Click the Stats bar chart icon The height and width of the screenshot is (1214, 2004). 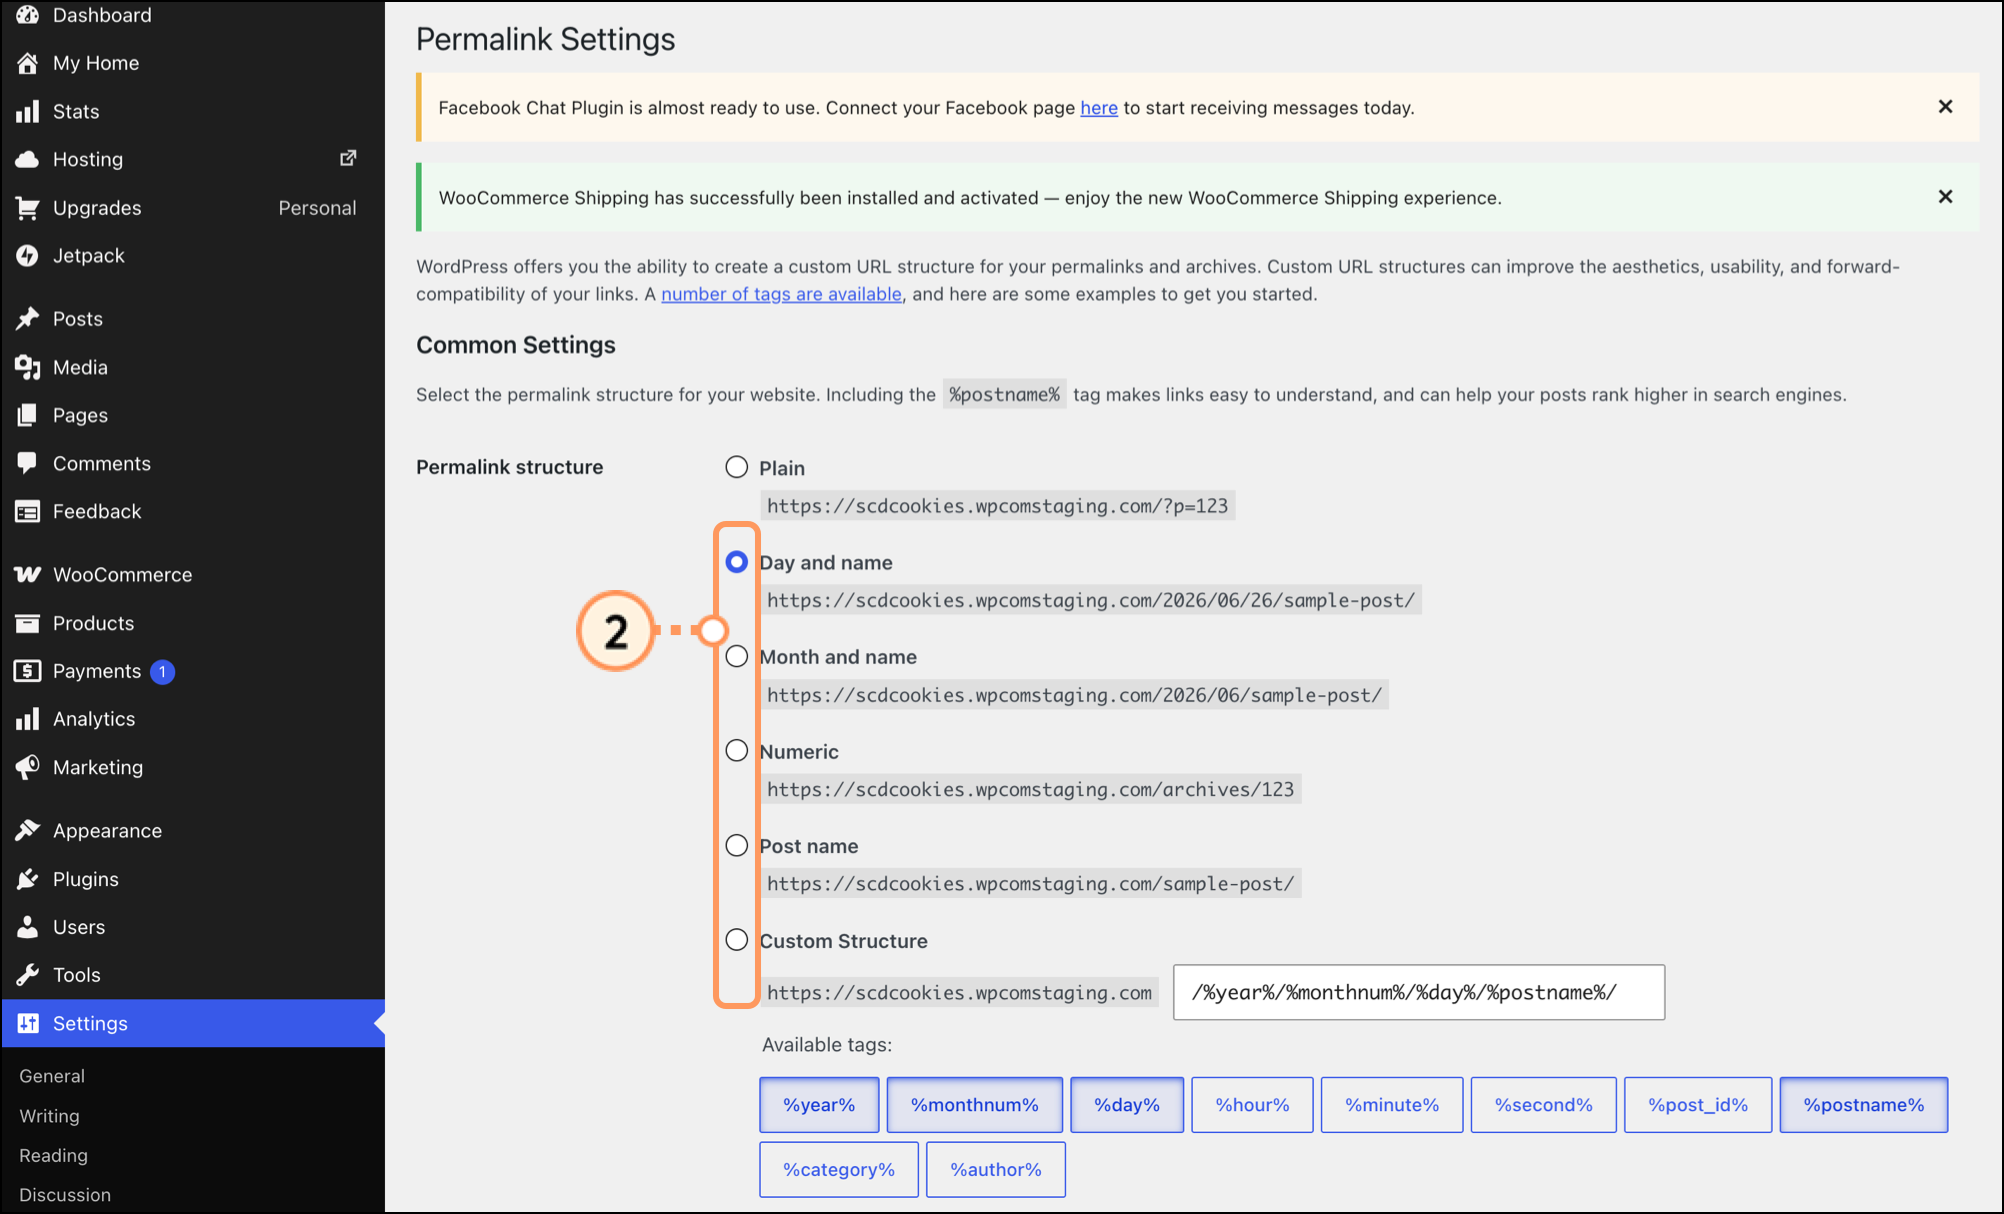pyautogui.click(x=28, y=111)
